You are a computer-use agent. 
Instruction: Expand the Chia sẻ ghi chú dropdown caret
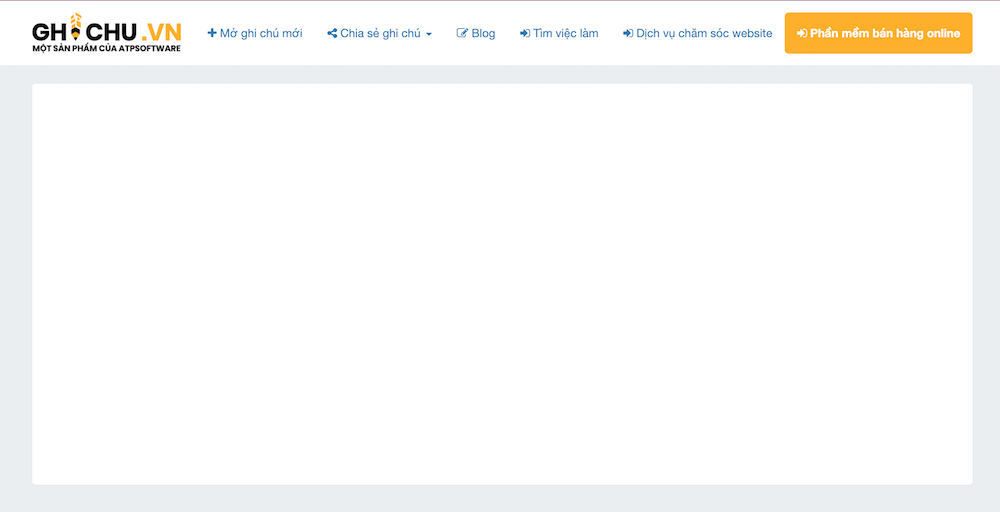tap(429, 34)
